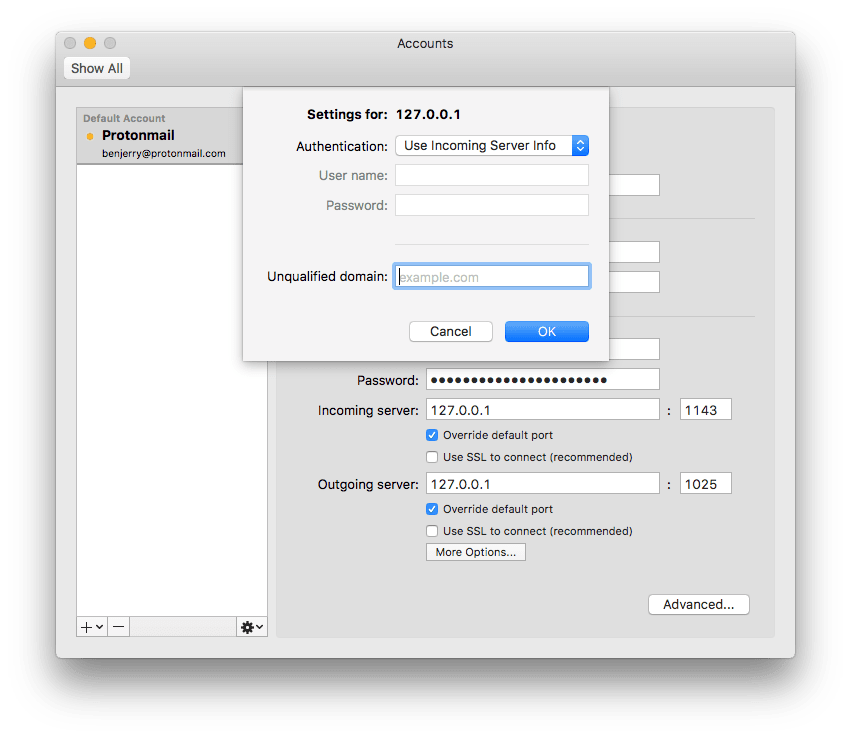Focus the User name field

point(491,174)
